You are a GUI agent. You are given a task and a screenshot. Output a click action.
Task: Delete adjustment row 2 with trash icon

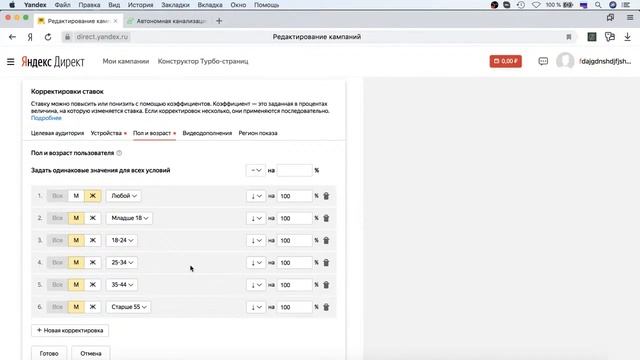tap(326, 218)
